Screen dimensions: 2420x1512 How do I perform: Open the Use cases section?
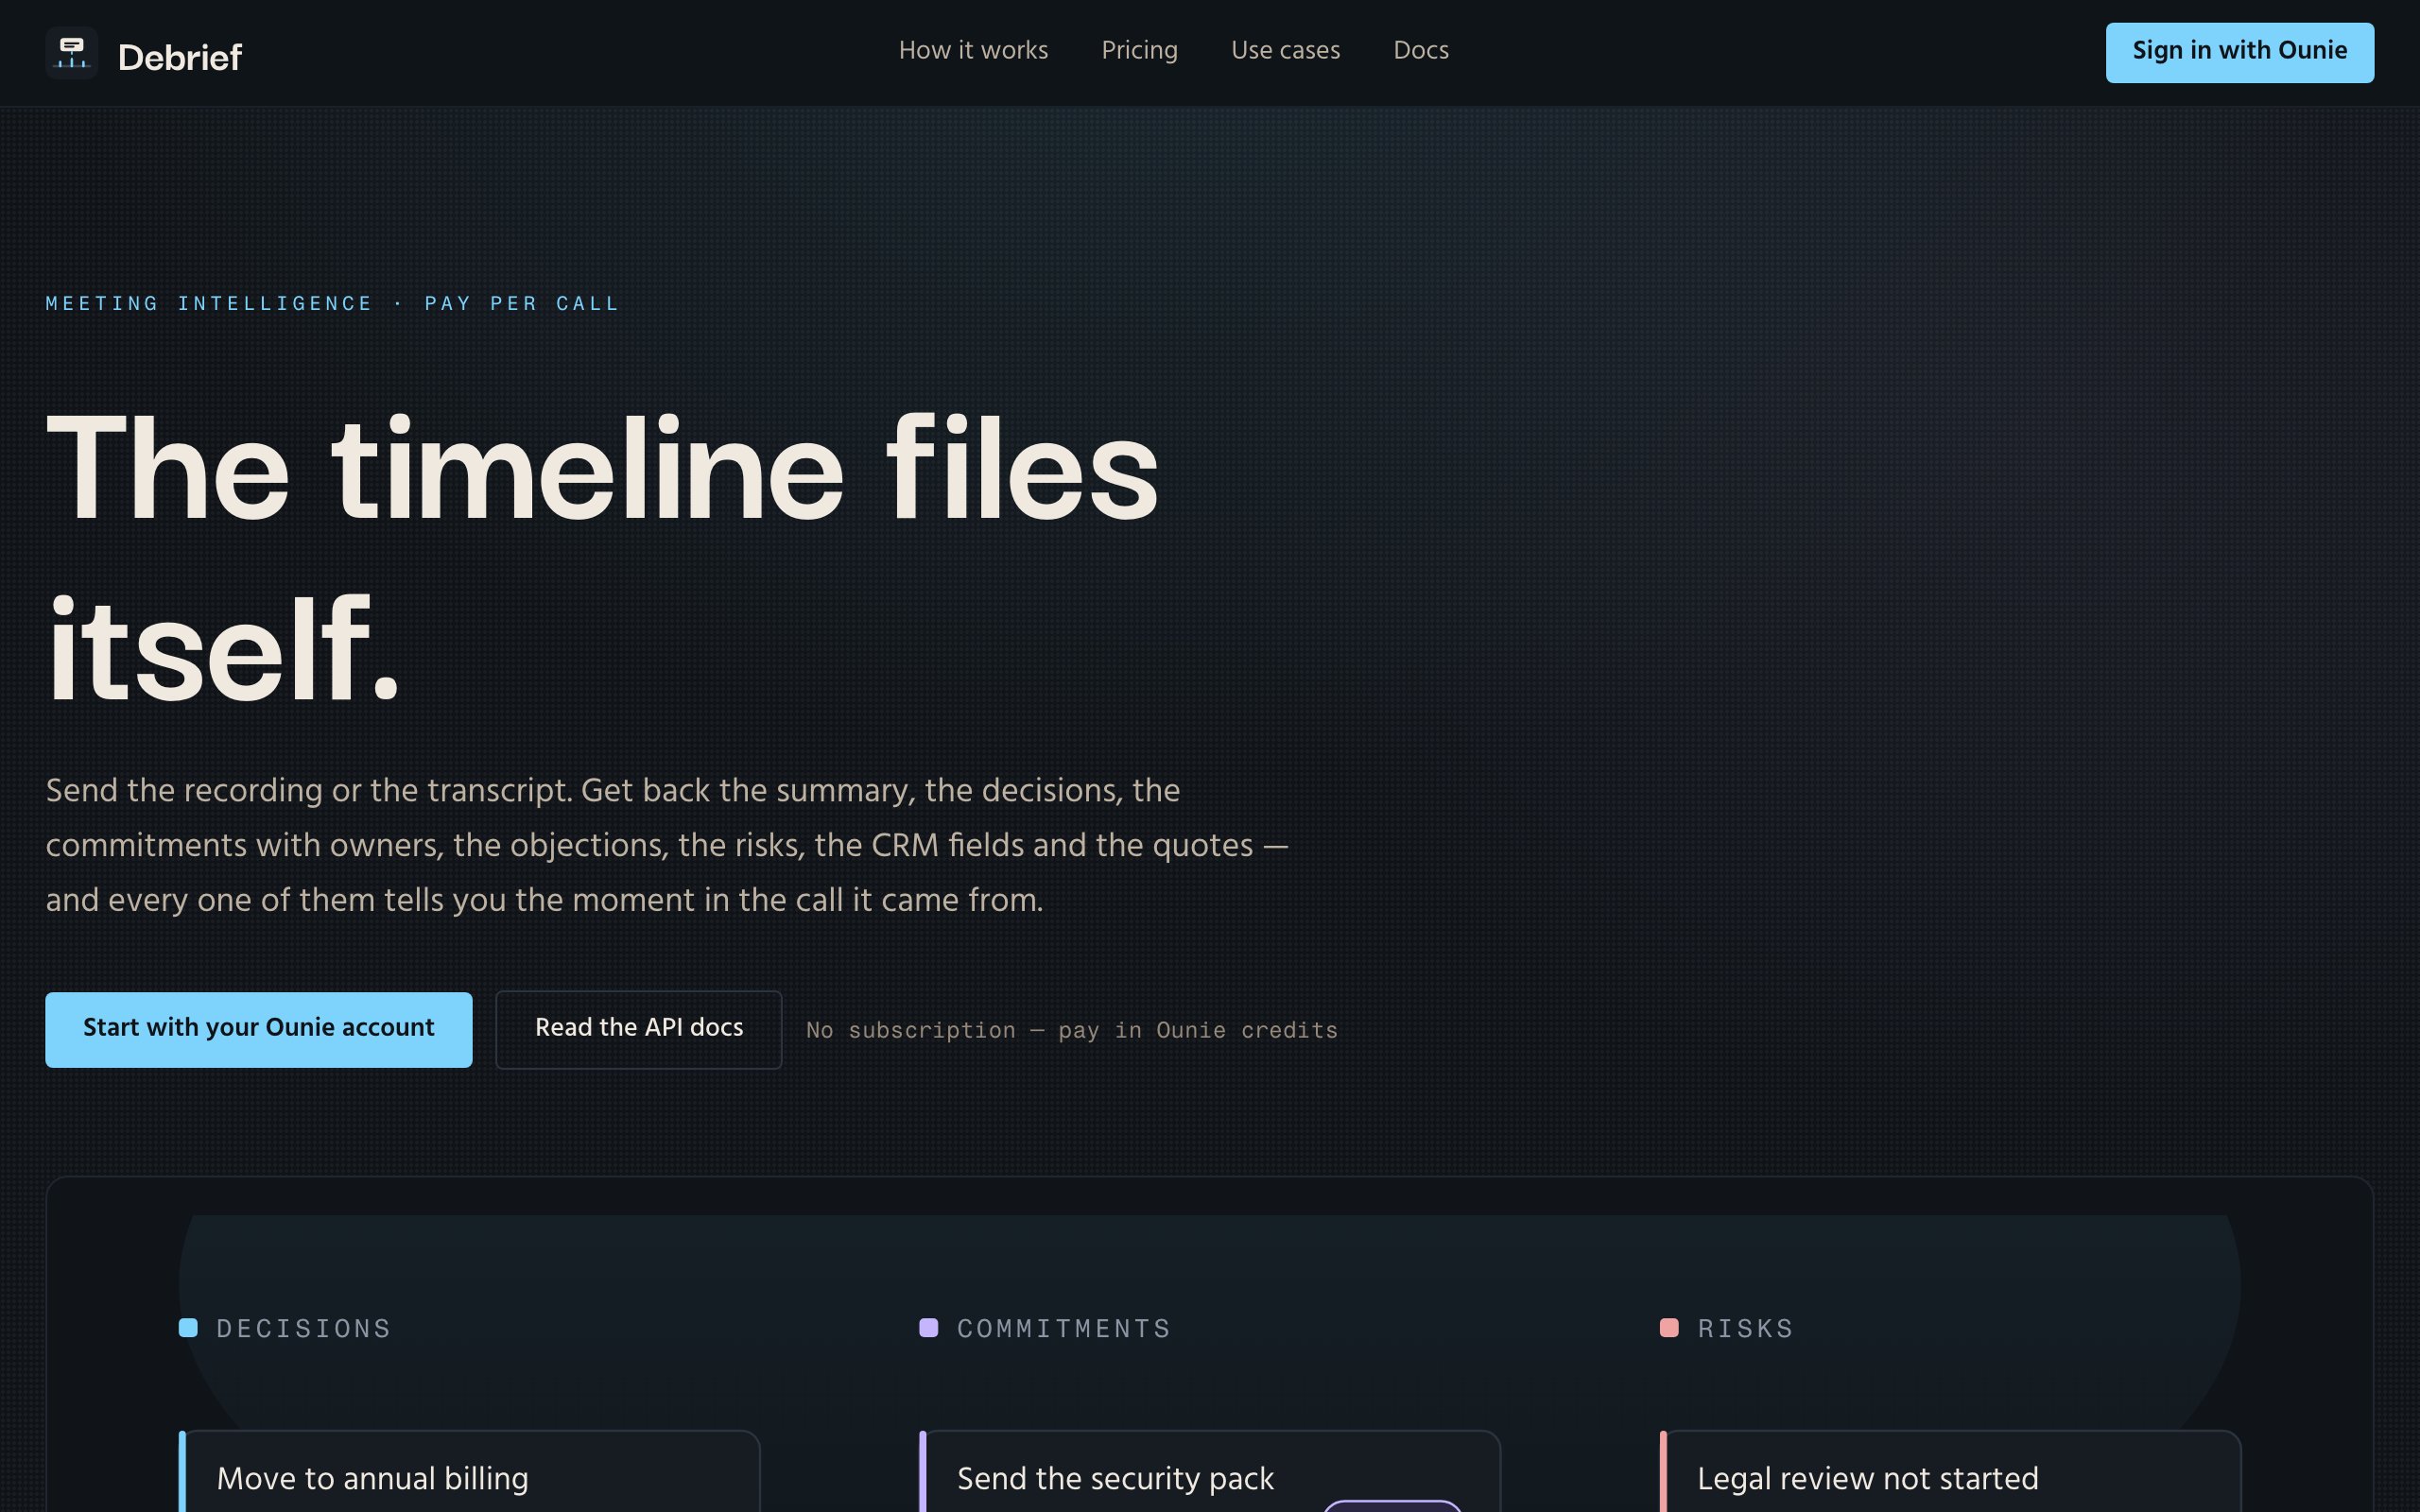point(1285,50)
